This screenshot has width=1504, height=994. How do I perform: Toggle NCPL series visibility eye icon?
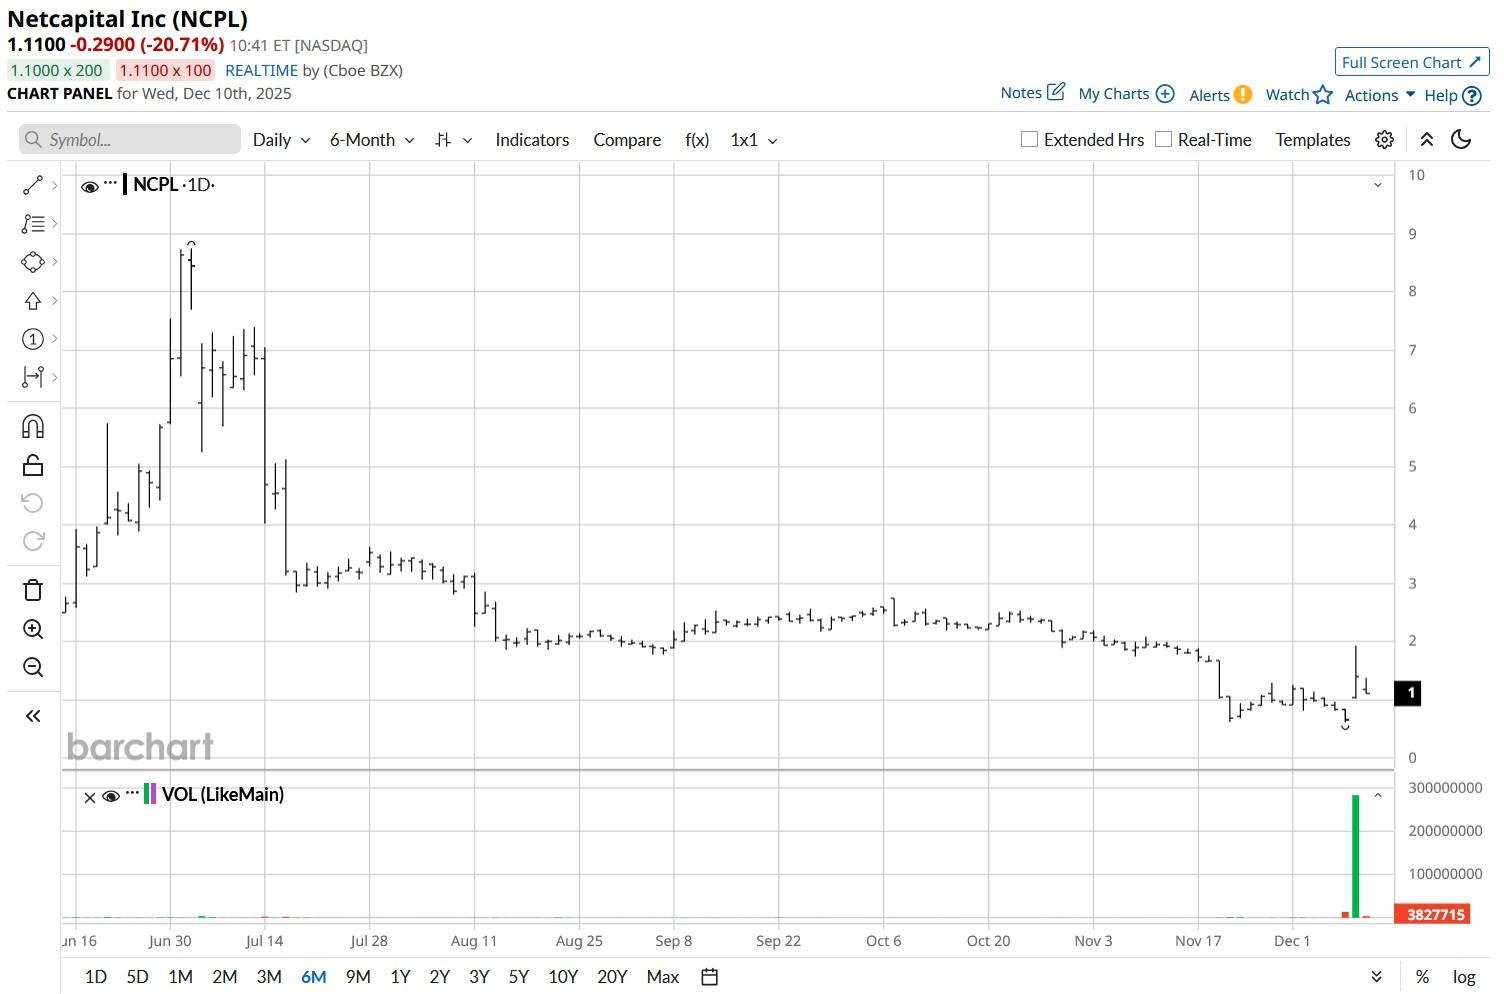point(89,187)
